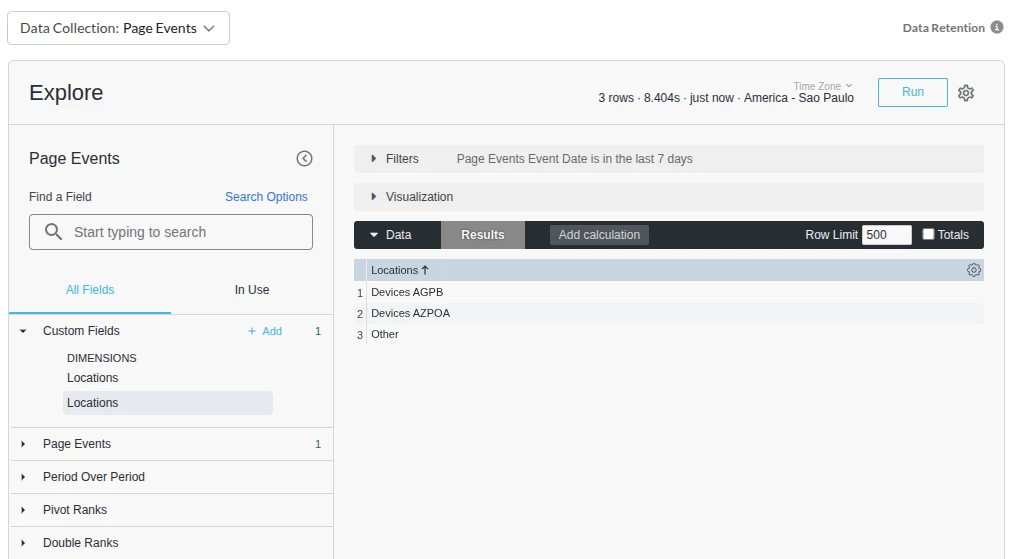Click the Data Retention label
The image size is (1010, 559).
(x=944, y=28)
